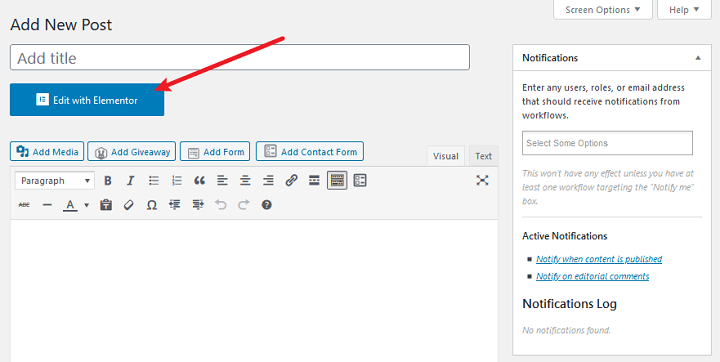
Task: Collapse the Notifications panel
Action: (698, 58)
